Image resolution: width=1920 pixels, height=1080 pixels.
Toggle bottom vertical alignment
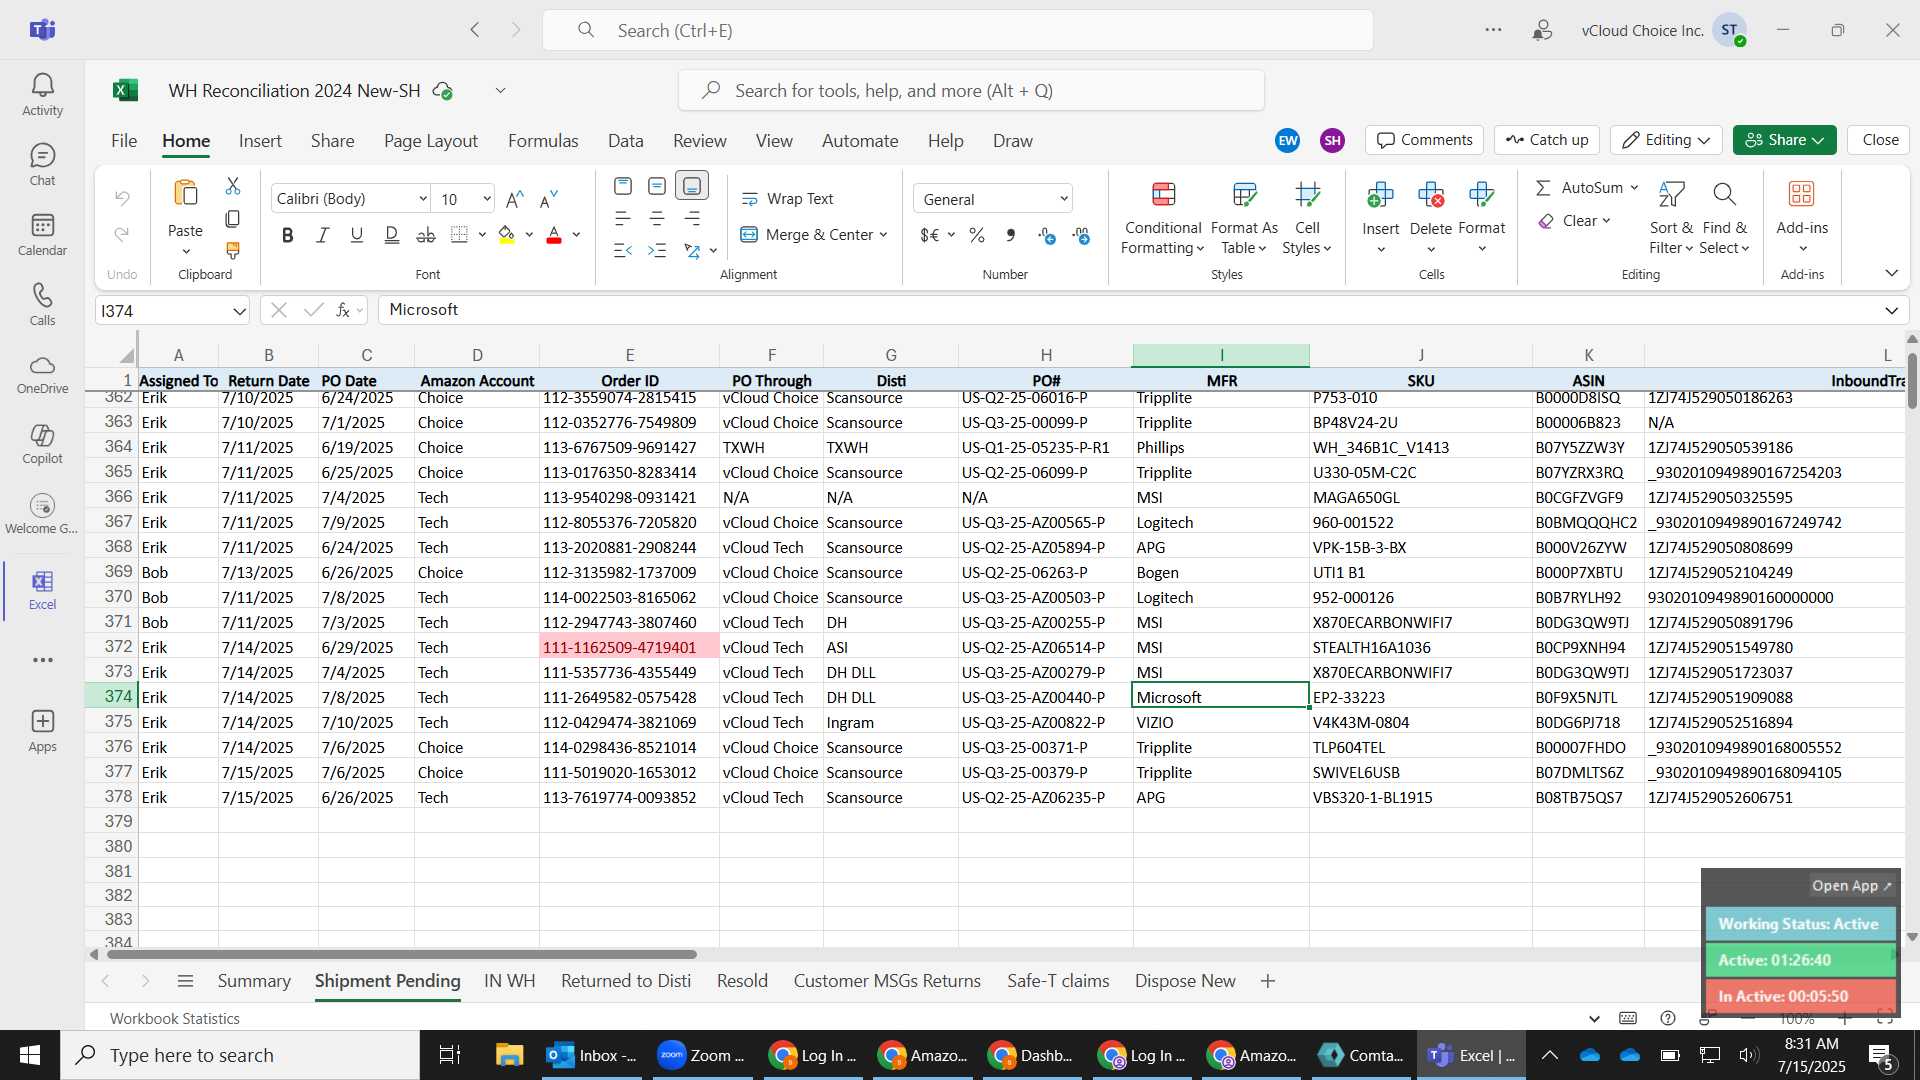pyautogui.click(x=692, y=186)
